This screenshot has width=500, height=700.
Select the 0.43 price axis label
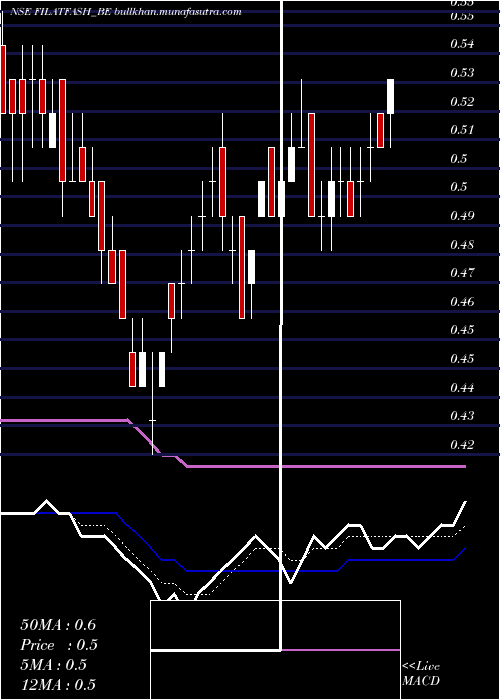462,416
